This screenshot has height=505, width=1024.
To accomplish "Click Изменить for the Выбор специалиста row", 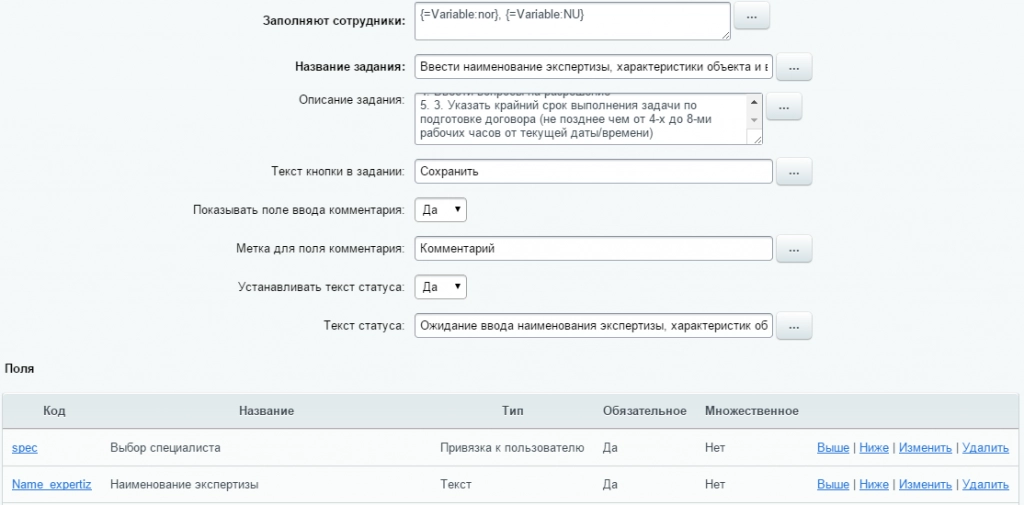I will pyautogui.click(x=925, y=448).
